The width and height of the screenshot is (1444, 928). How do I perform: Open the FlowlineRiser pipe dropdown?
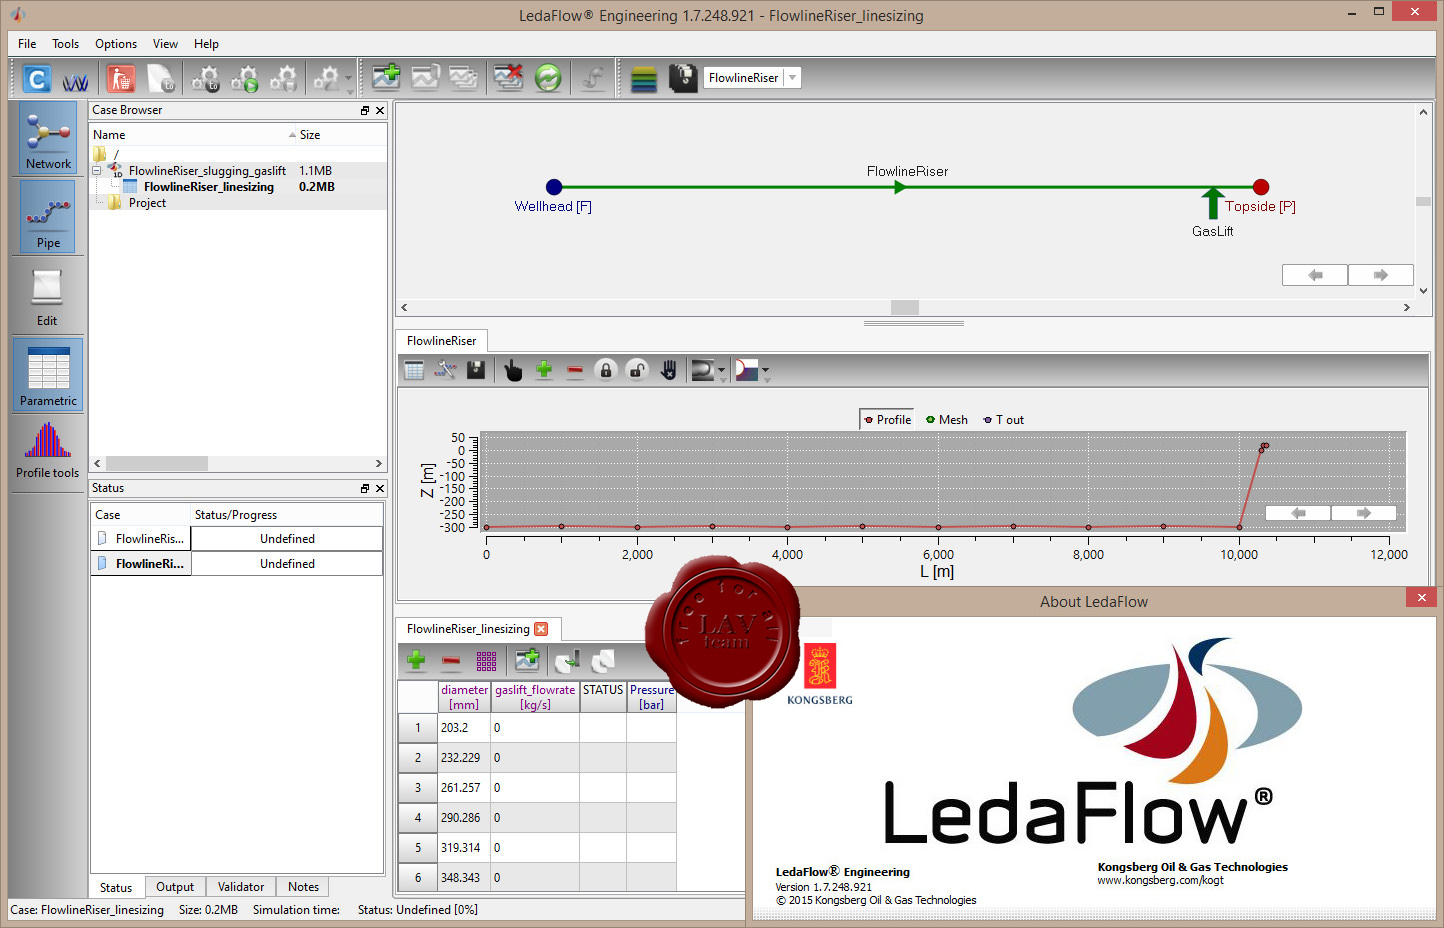[x=792, y=78]
